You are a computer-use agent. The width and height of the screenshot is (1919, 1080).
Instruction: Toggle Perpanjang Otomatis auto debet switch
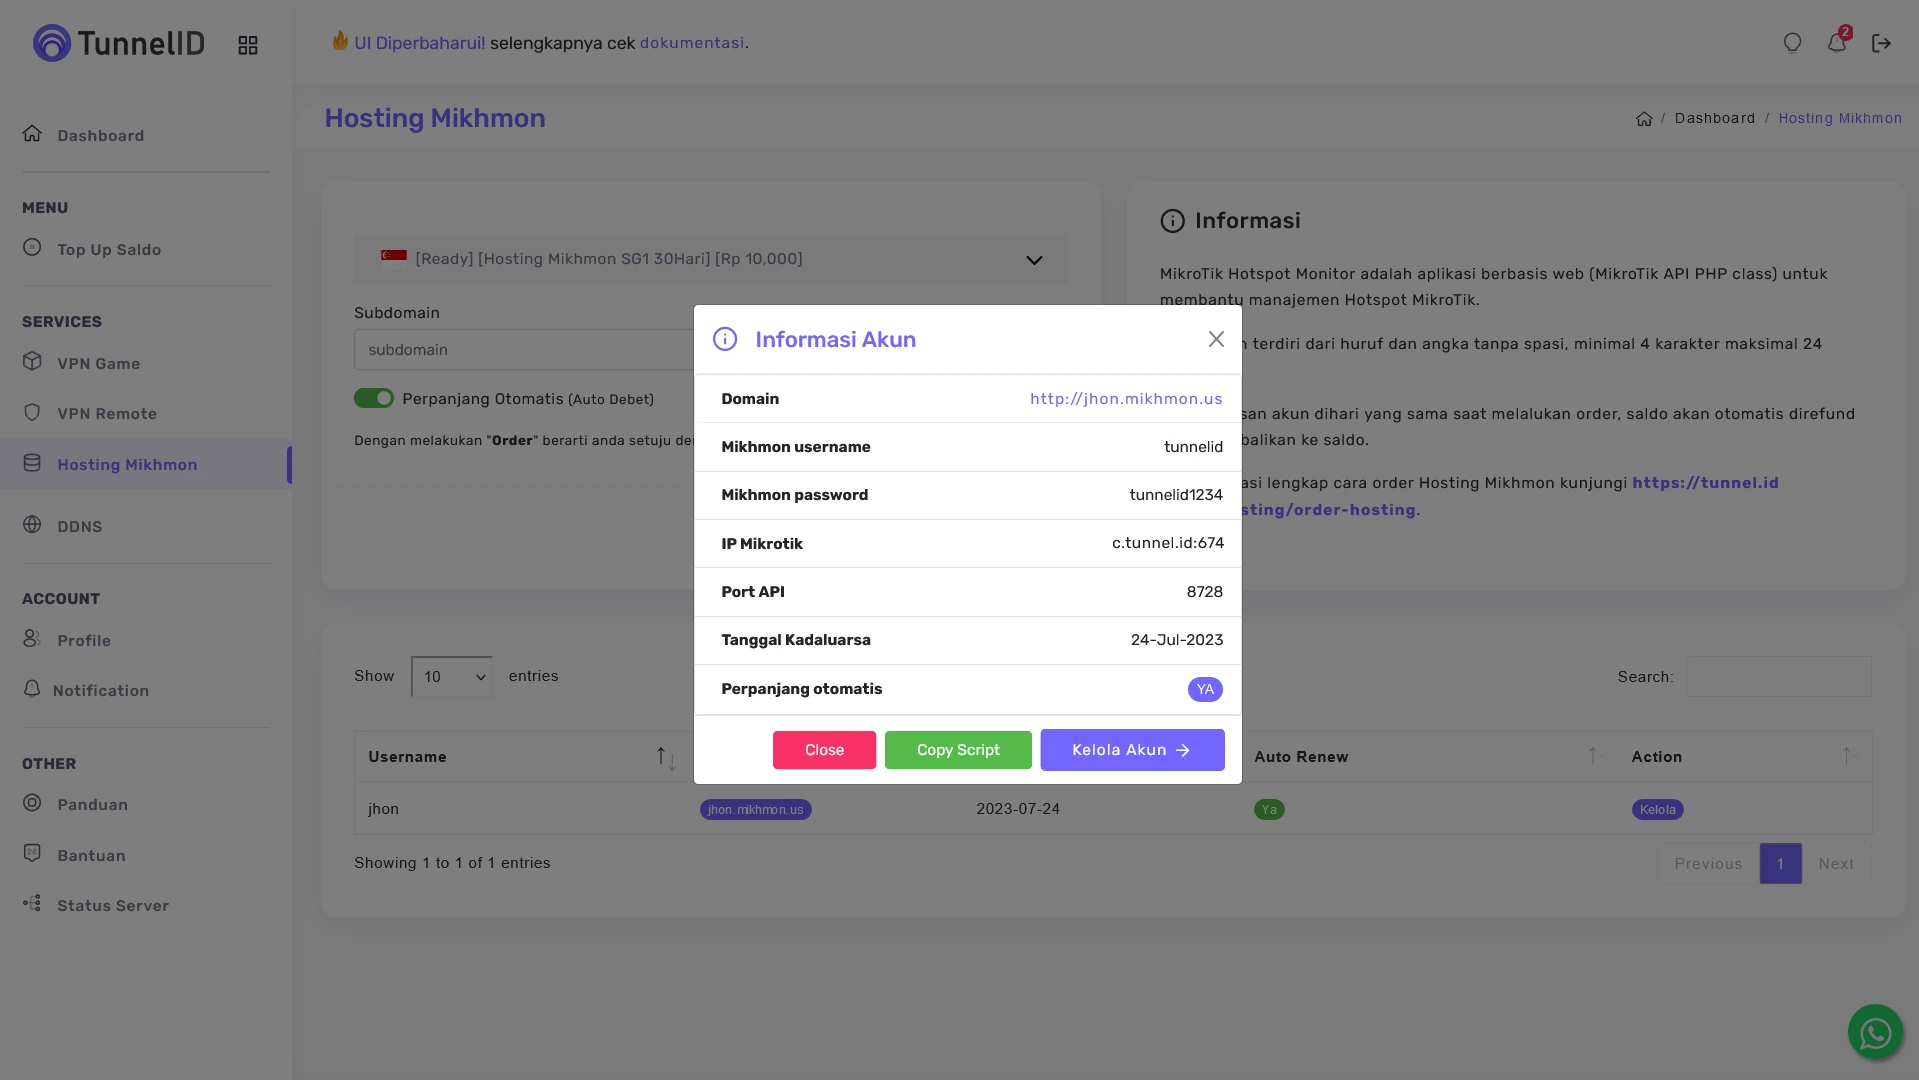374,398
